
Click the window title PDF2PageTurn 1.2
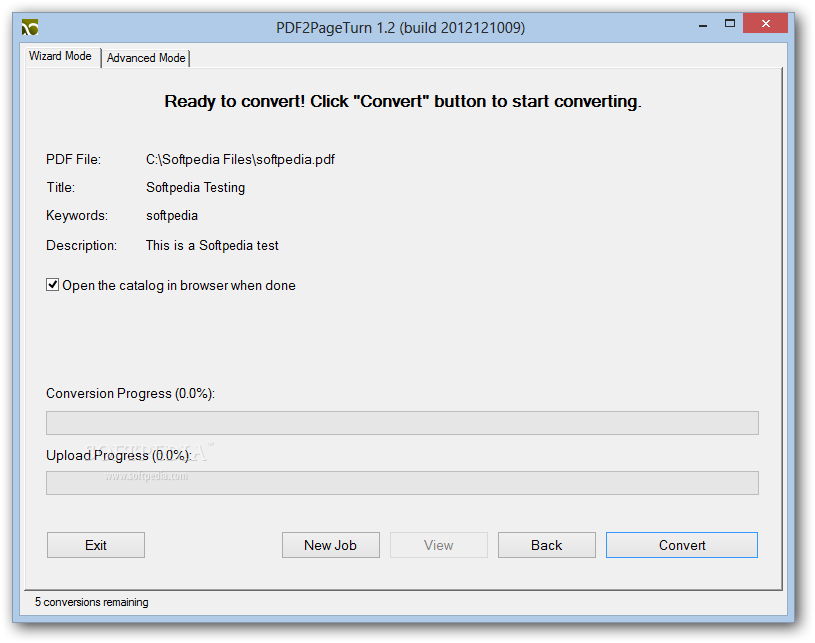(x=400, y=28)
